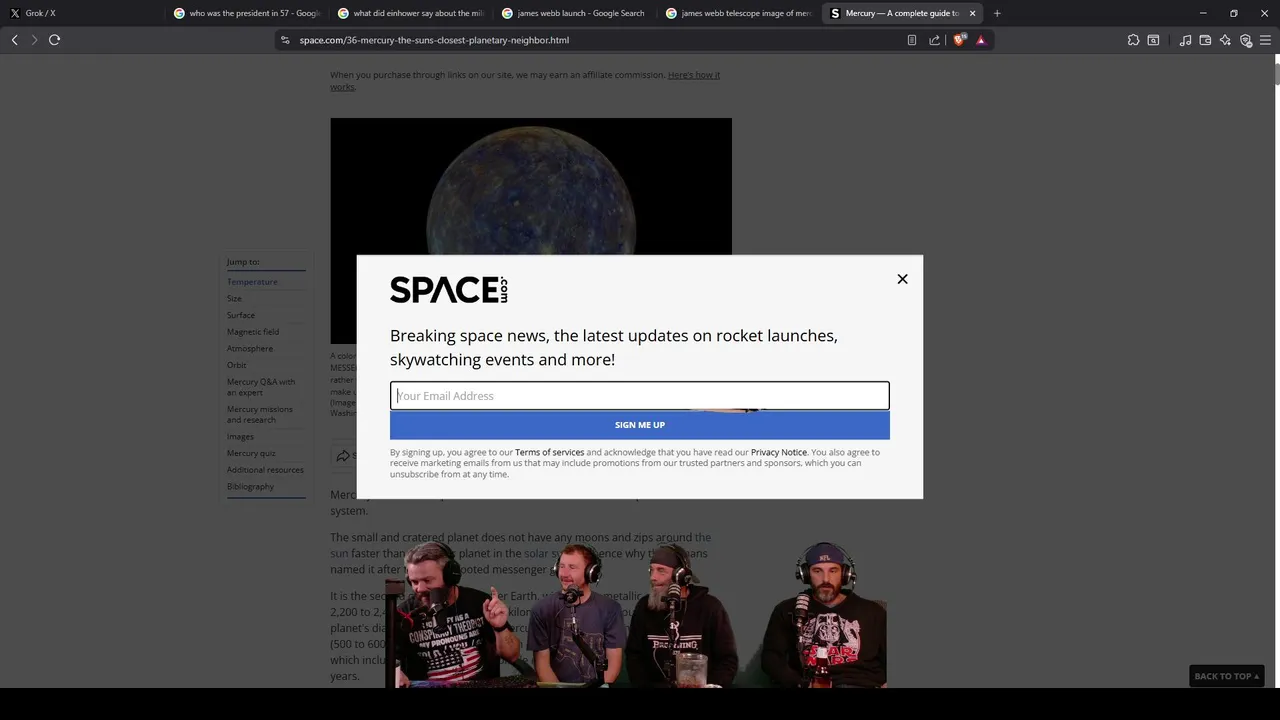Image resolution: width=1280 pixels, height=720 pixels.
Task: Jump to Size section
Action: (234, 298)
